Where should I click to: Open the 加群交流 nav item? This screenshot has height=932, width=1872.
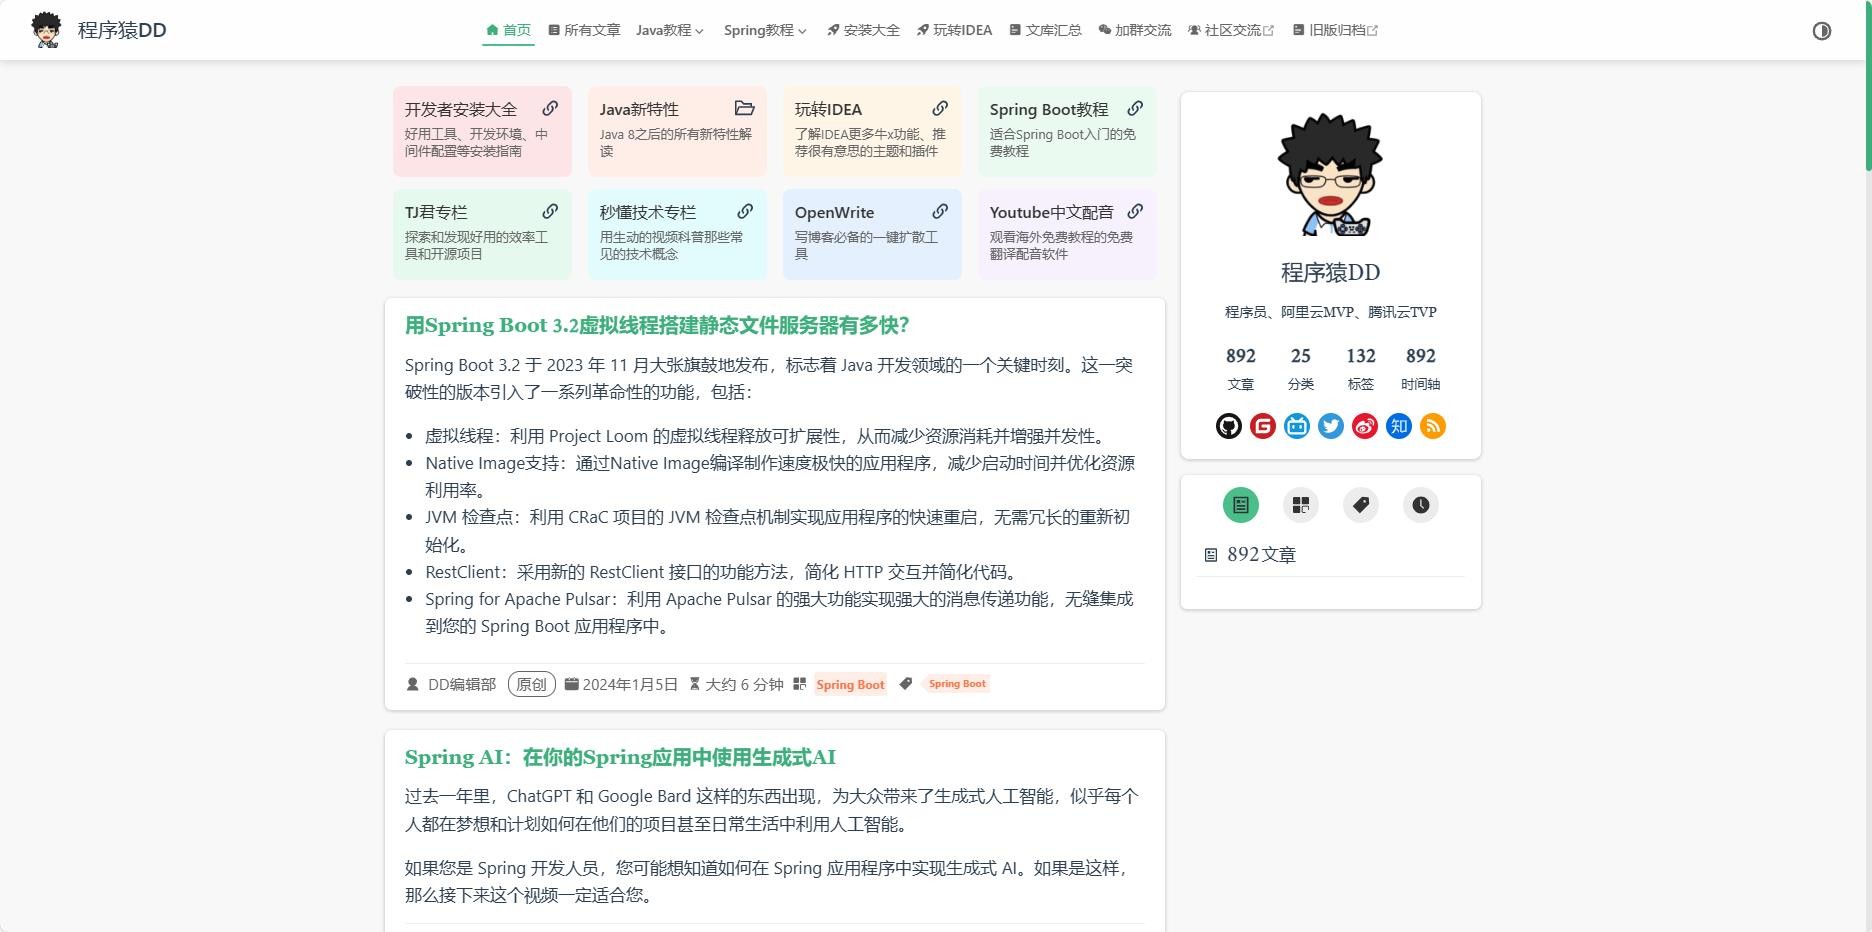click(x=1134, y=30)
